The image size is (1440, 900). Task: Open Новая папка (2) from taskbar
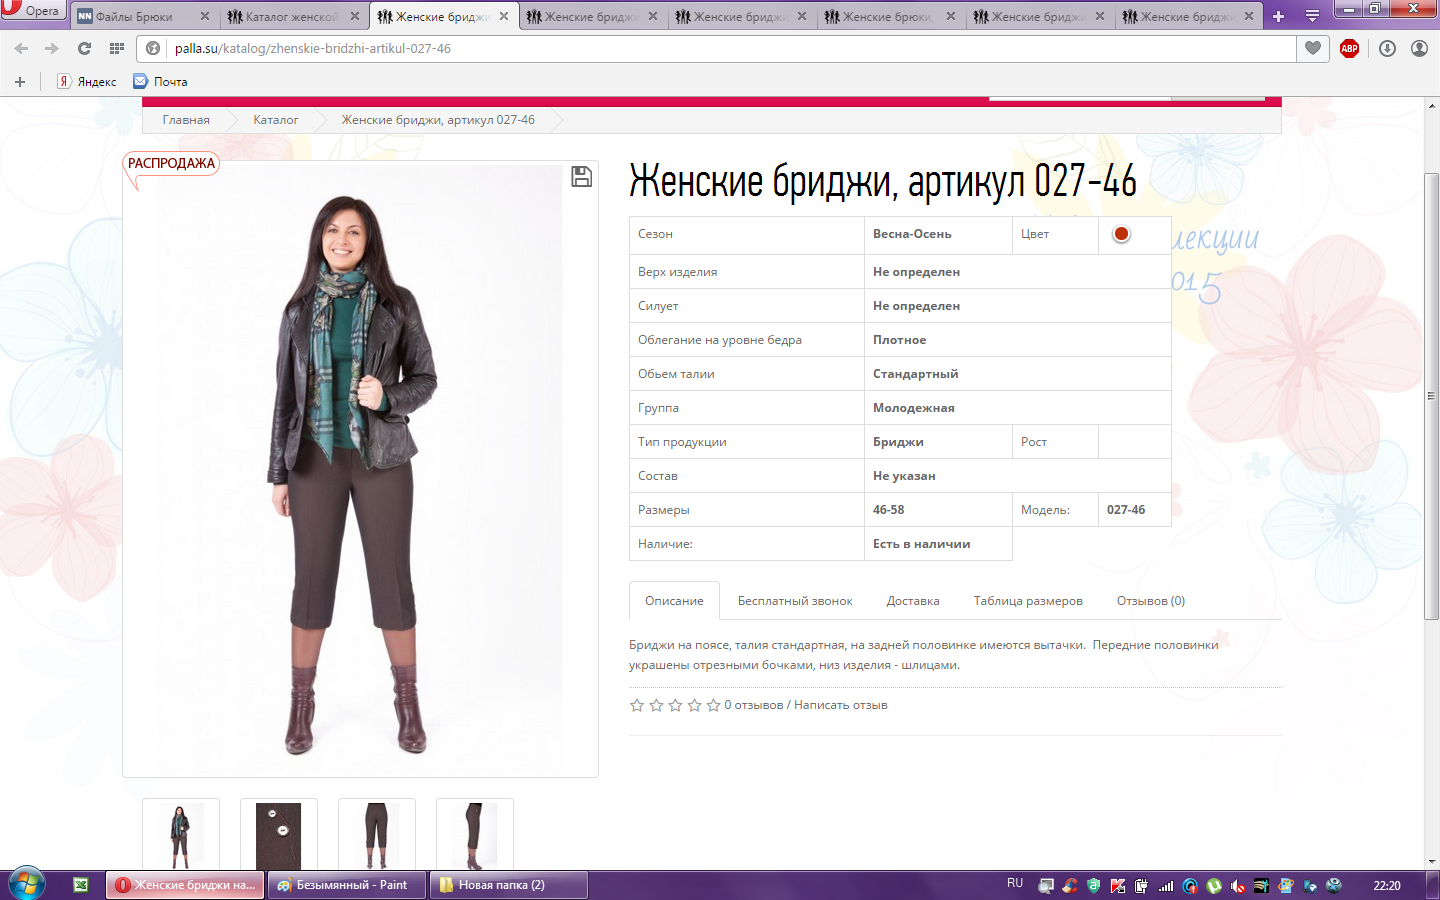508,885
